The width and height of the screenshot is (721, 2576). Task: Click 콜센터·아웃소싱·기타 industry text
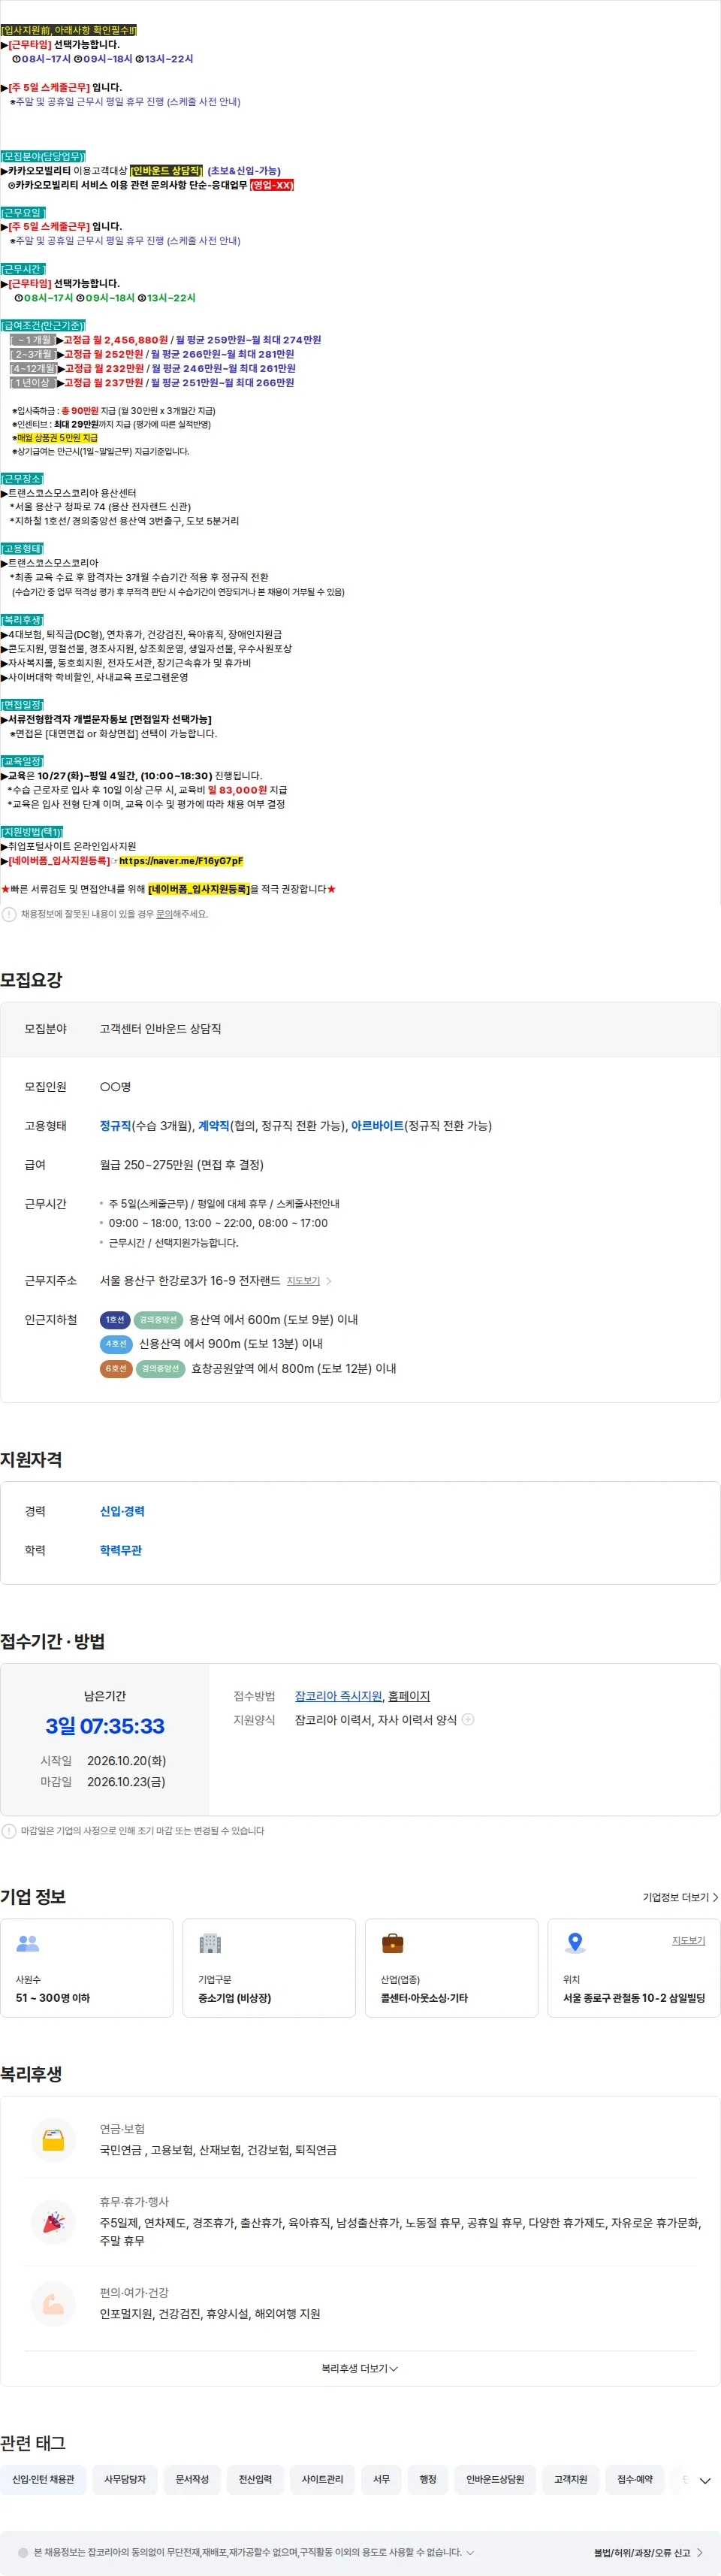click(424, 1998)
